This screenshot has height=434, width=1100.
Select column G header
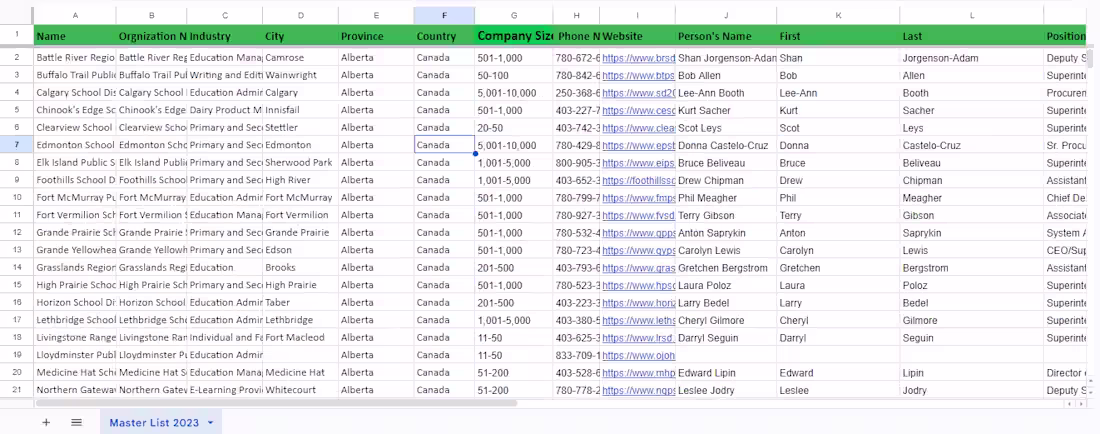point(514,15)
